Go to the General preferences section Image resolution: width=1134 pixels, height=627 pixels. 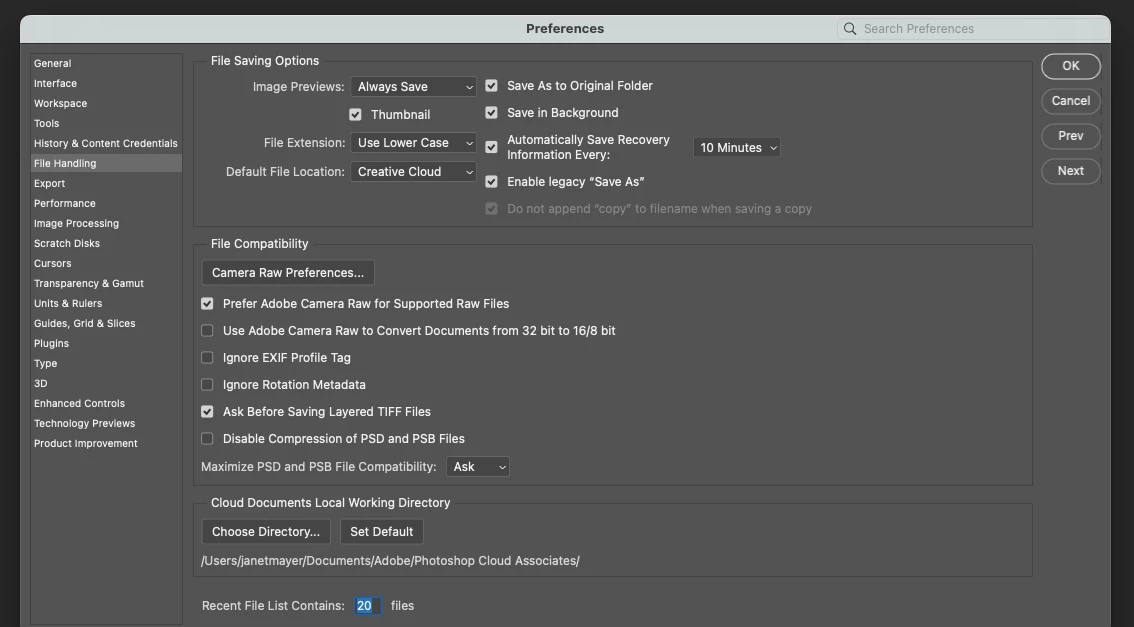tap(53, 63)
